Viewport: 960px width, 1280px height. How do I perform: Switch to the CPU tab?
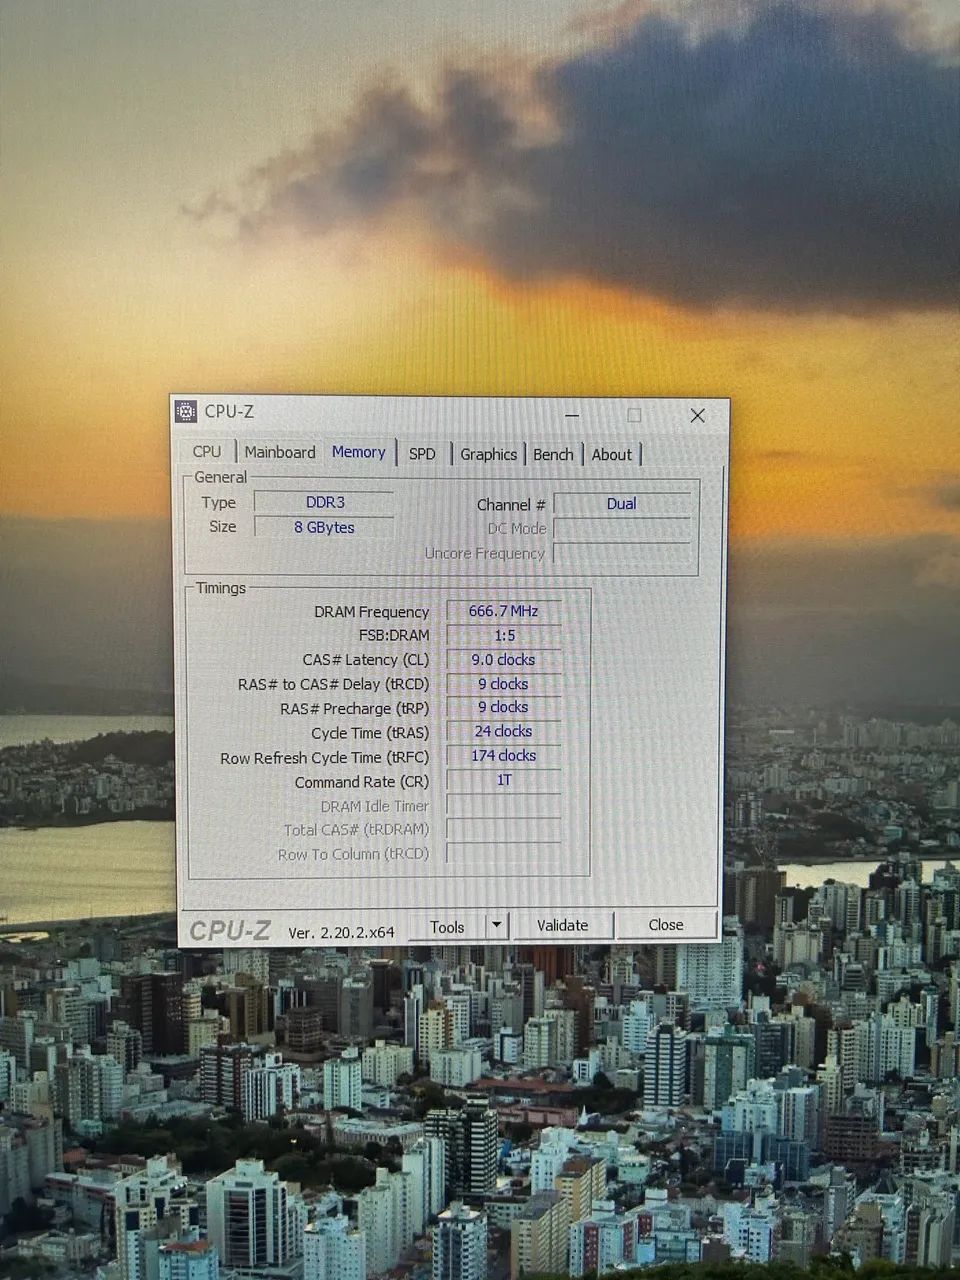click(x=207, y=452)
